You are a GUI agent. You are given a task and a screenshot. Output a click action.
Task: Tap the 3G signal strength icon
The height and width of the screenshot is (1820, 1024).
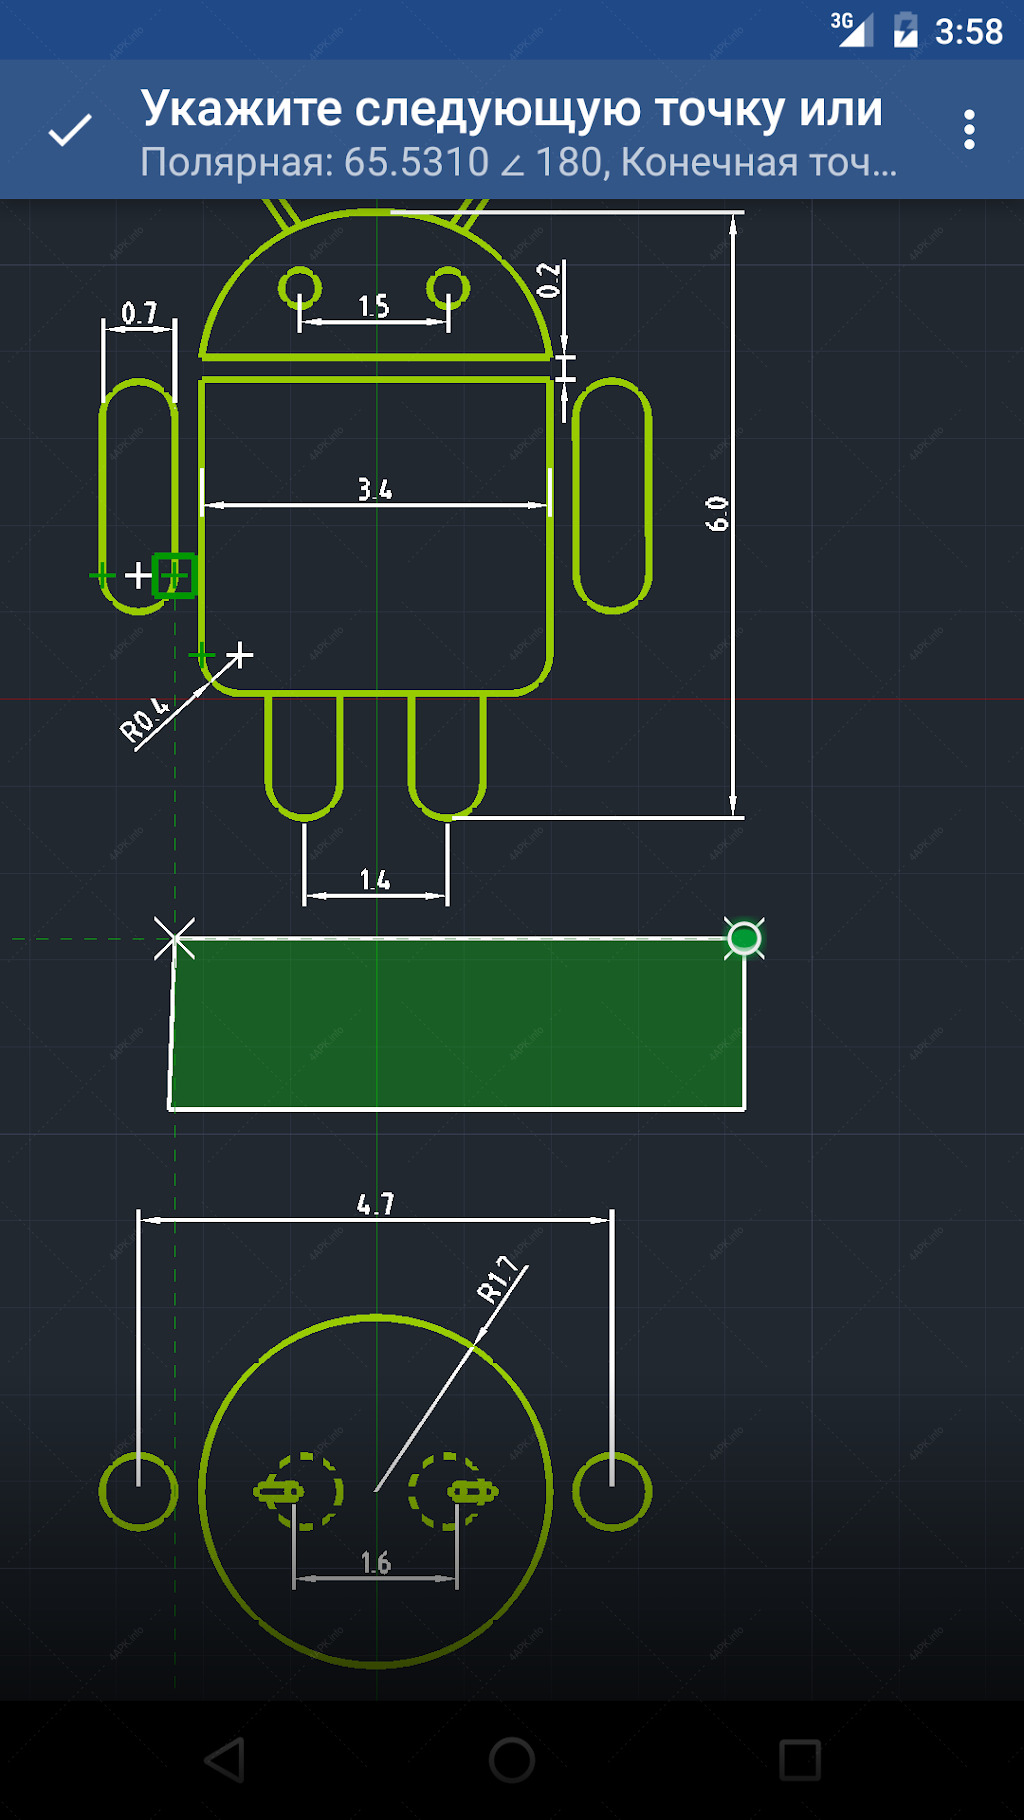(x=852, y=29)
